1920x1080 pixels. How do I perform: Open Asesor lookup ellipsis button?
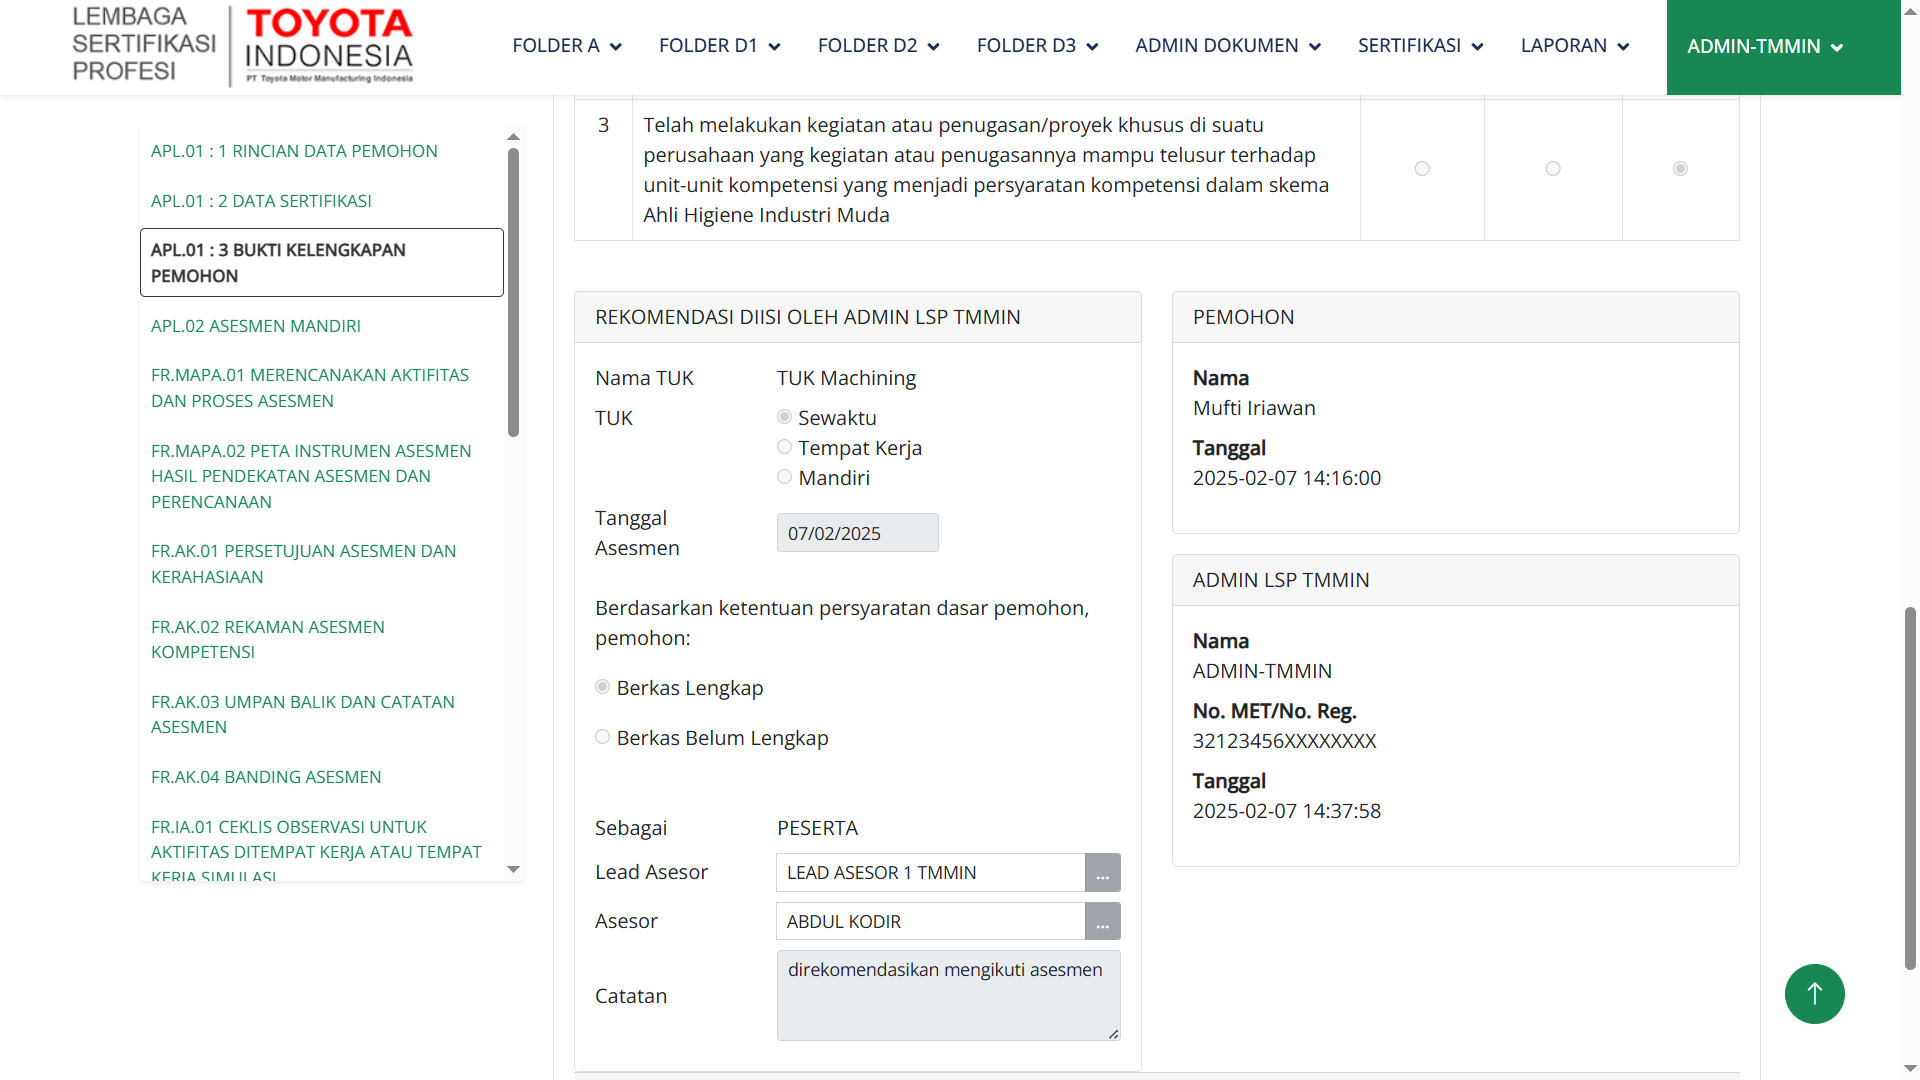[x=1102, y=922]
